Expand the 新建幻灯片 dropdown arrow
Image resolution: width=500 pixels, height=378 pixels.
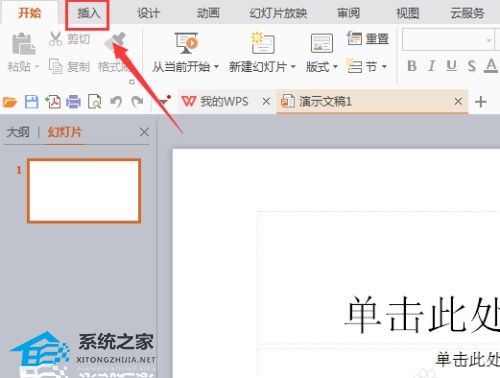(x=293, y=67)
